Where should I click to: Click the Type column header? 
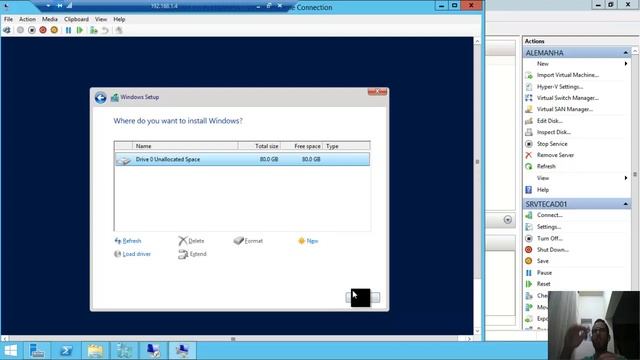[346, 146]
